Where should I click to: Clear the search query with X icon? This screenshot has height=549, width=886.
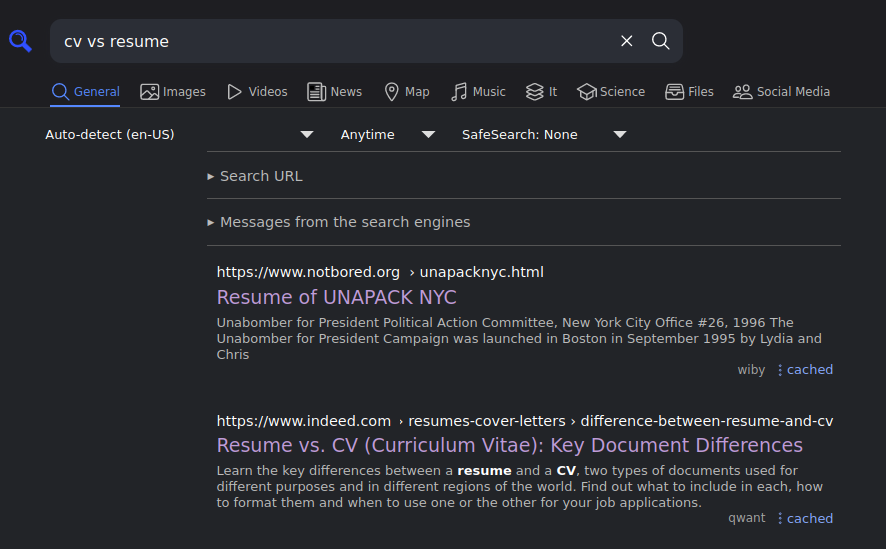tap(627, 41)
